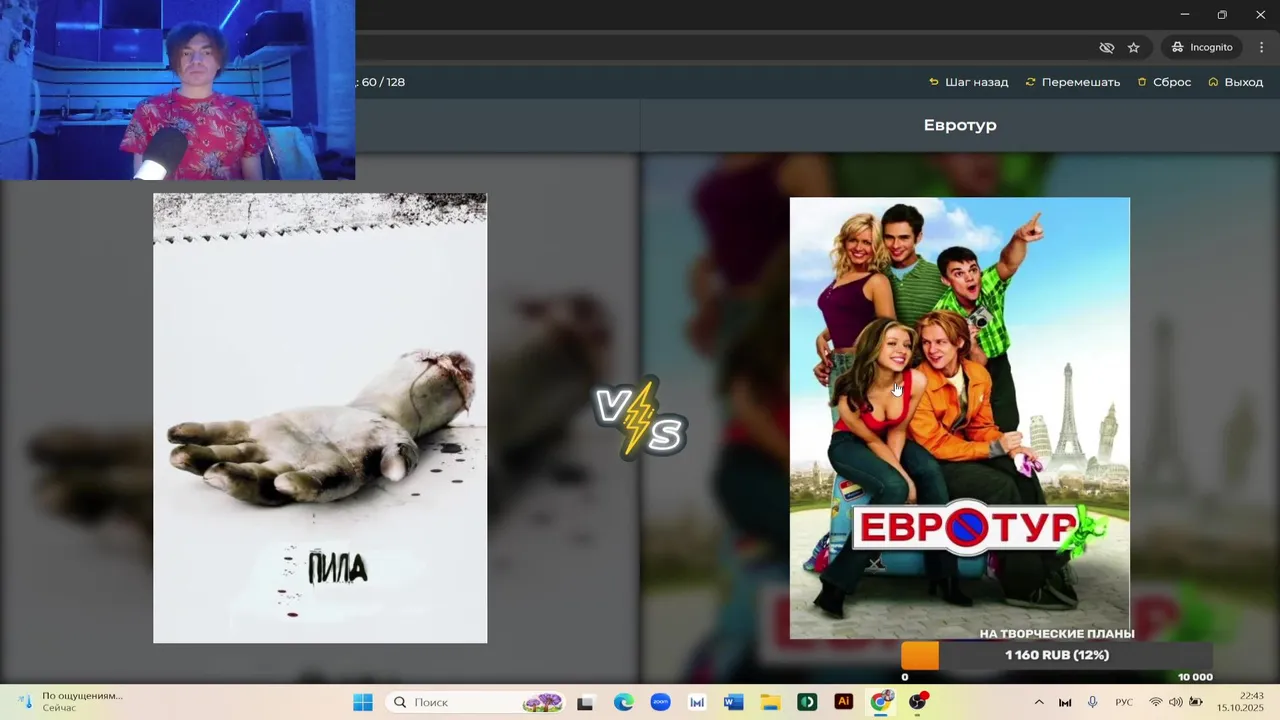Click the crossed-out eye tracking protection icon
Viewport: 1280px width, 720px height.
[1106, 47]
